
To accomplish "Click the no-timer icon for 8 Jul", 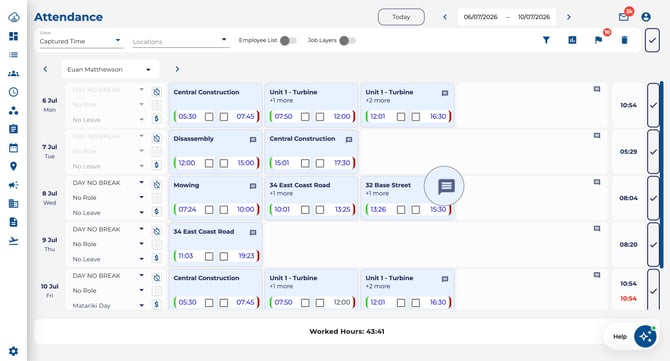I will [x=157, y=185].
